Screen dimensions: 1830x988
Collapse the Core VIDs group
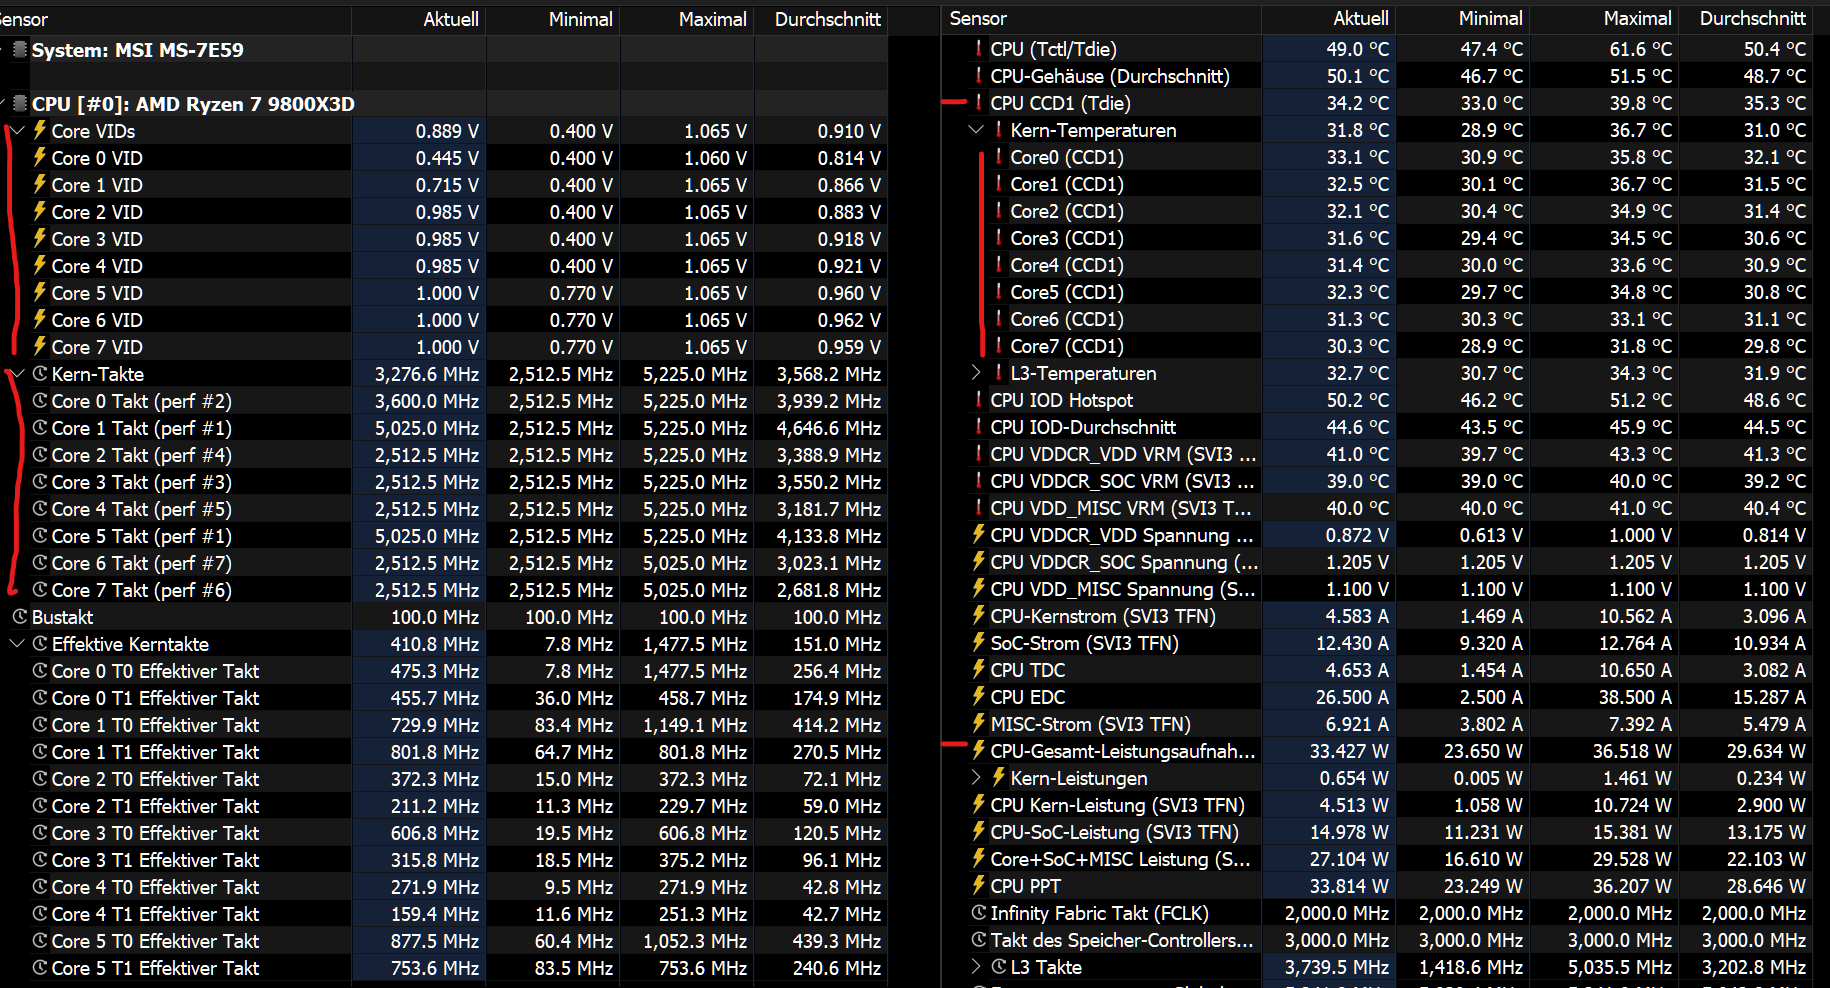pos(18,131)
